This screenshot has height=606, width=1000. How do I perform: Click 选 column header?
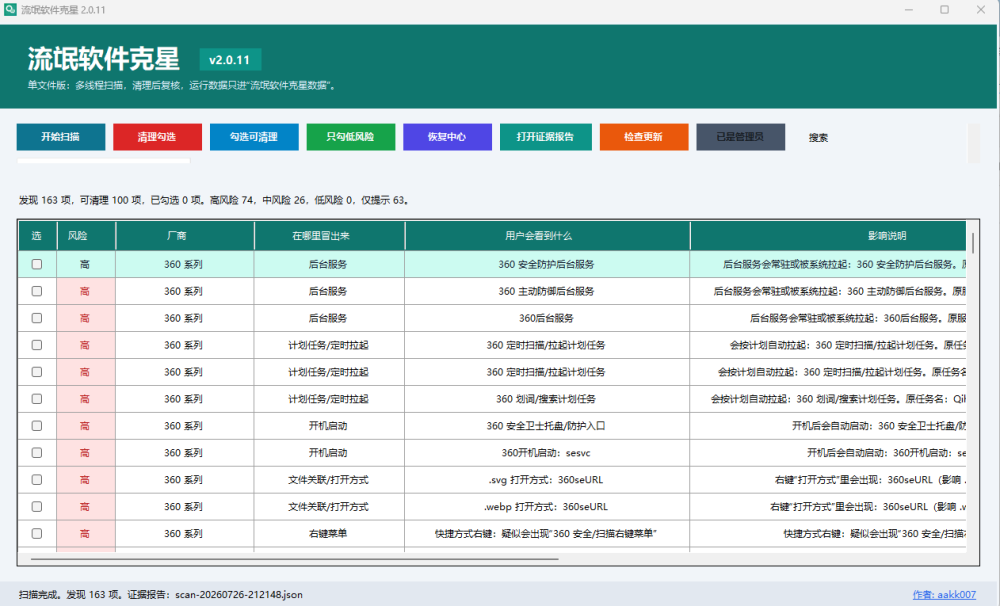[x=37, y=236]
